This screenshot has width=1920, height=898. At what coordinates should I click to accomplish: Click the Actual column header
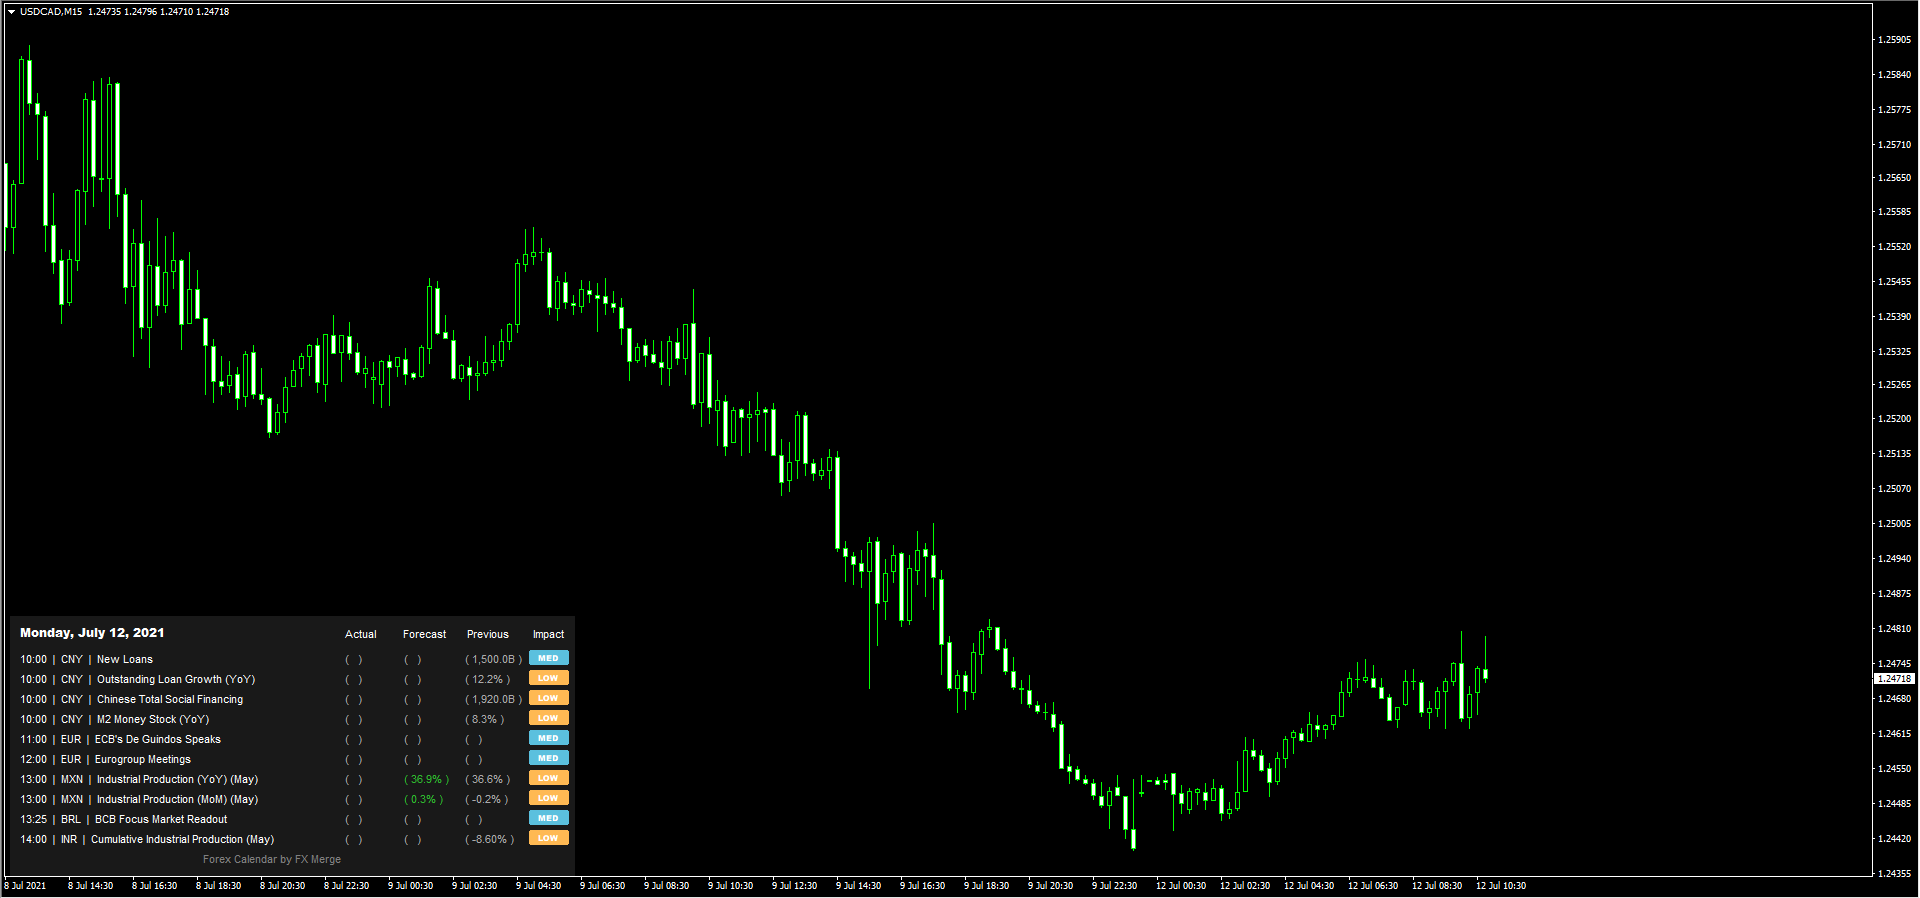click(x=361, y=635)
